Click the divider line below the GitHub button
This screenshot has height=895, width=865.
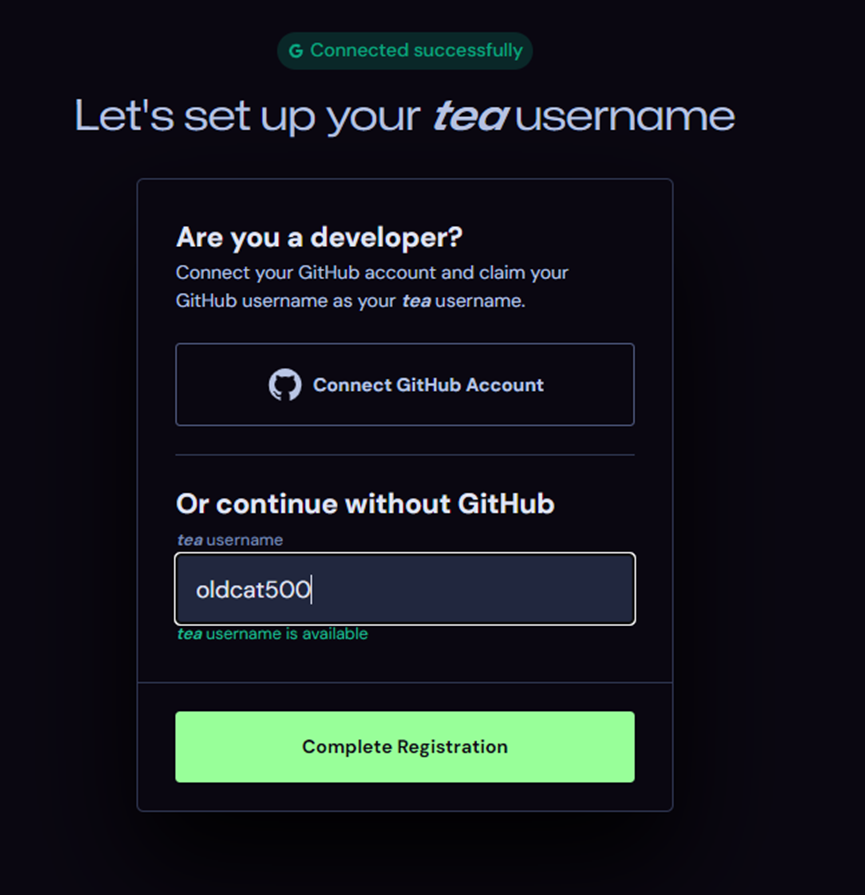tap(405, 455)
